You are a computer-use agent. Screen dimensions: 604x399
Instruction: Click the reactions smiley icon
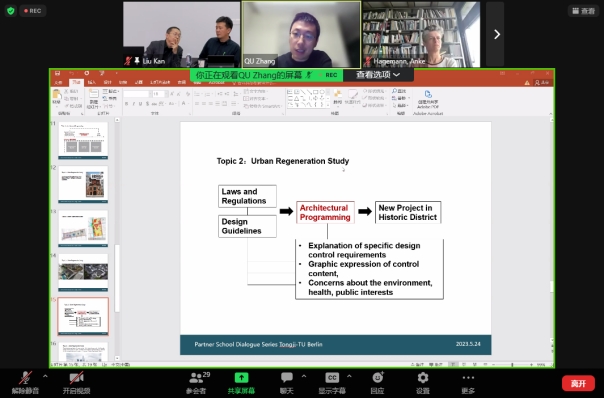click(x=378, y=378)
